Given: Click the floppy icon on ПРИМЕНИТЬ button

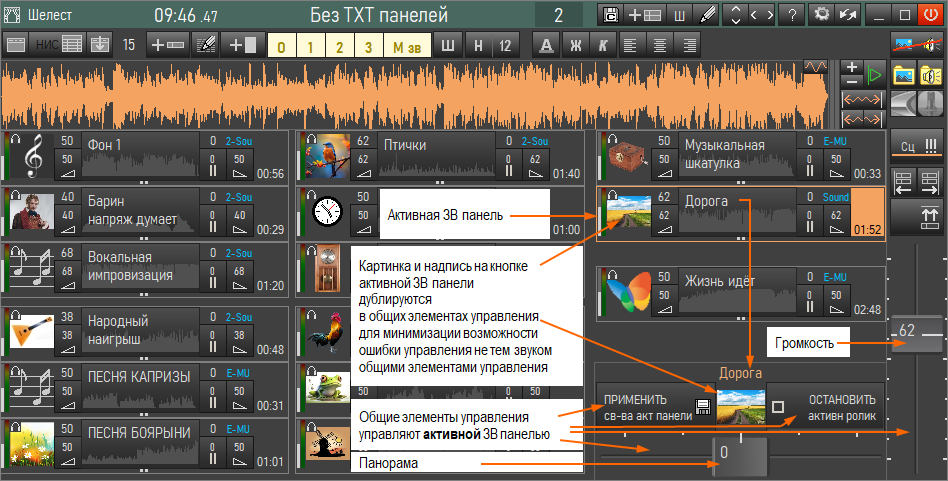Looking at the screenshot, I should [x=703, y=407].
